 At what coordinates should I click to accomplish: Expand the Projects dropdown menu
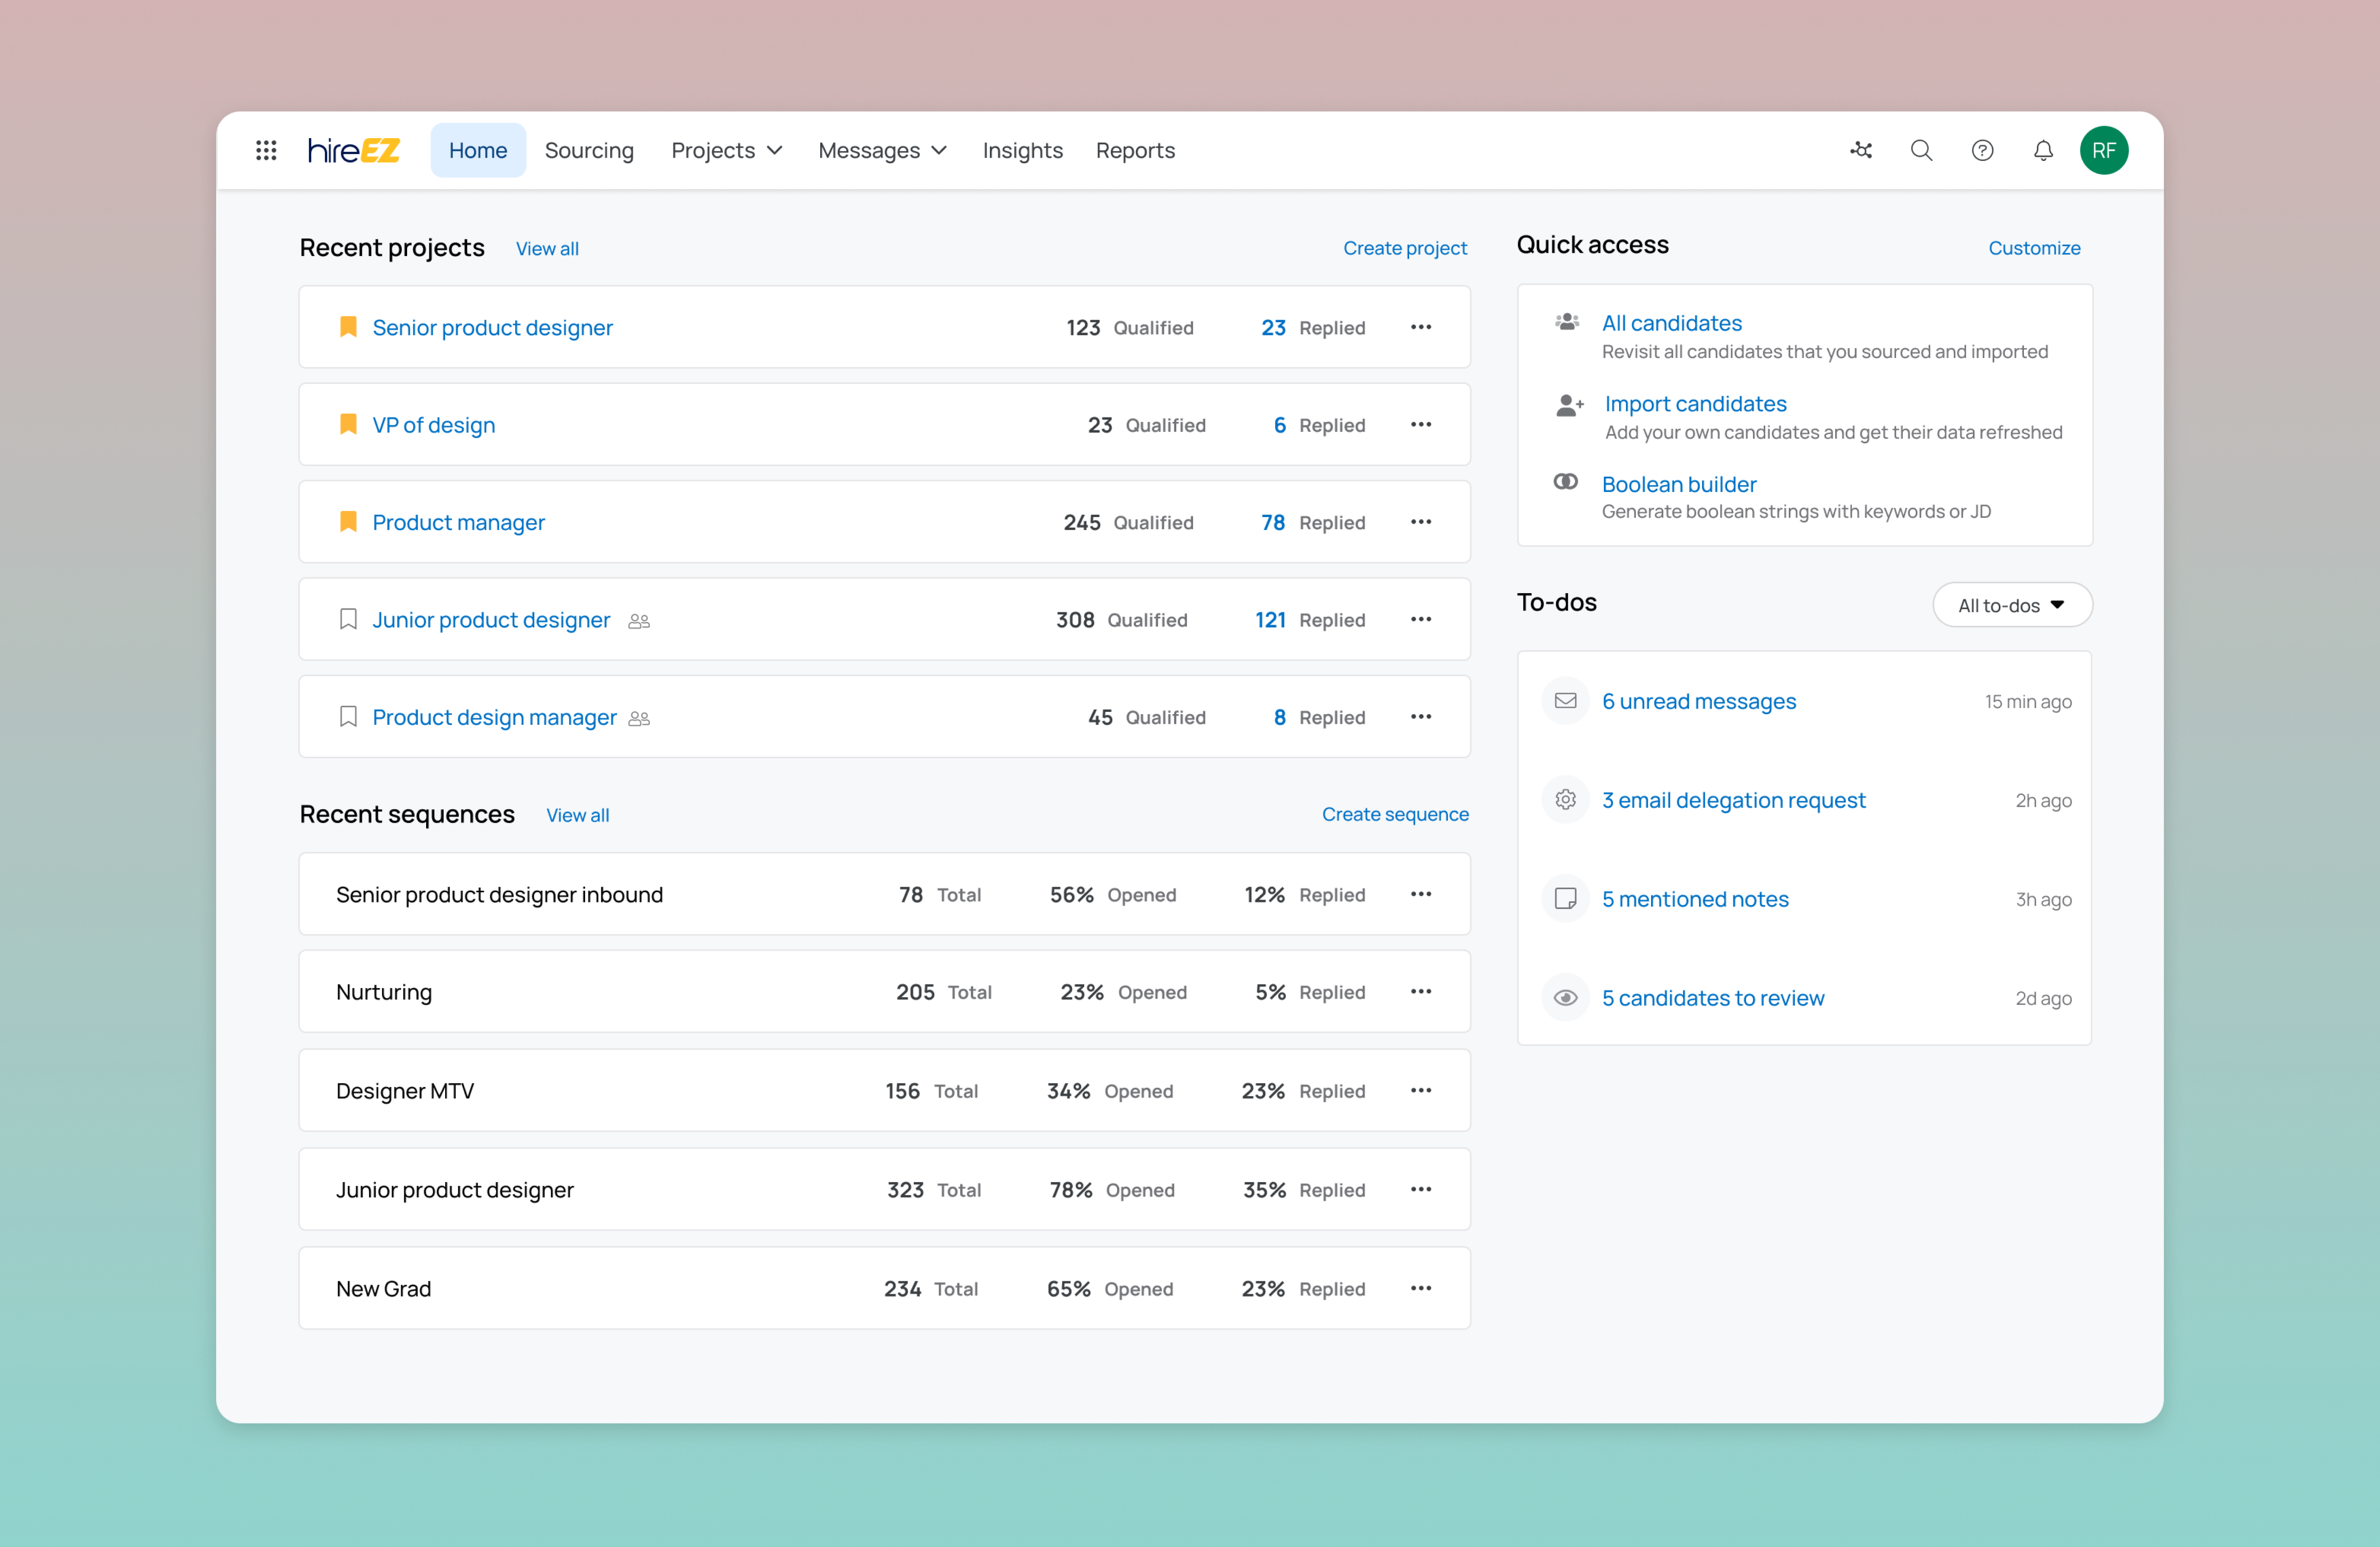pyautogui.click(x=727, y=150)
